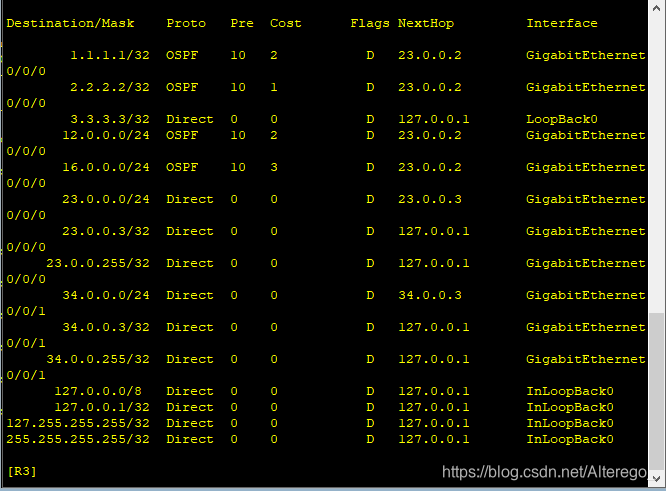
Task: Click the Flags column header
Action: [x=370, y=23]
